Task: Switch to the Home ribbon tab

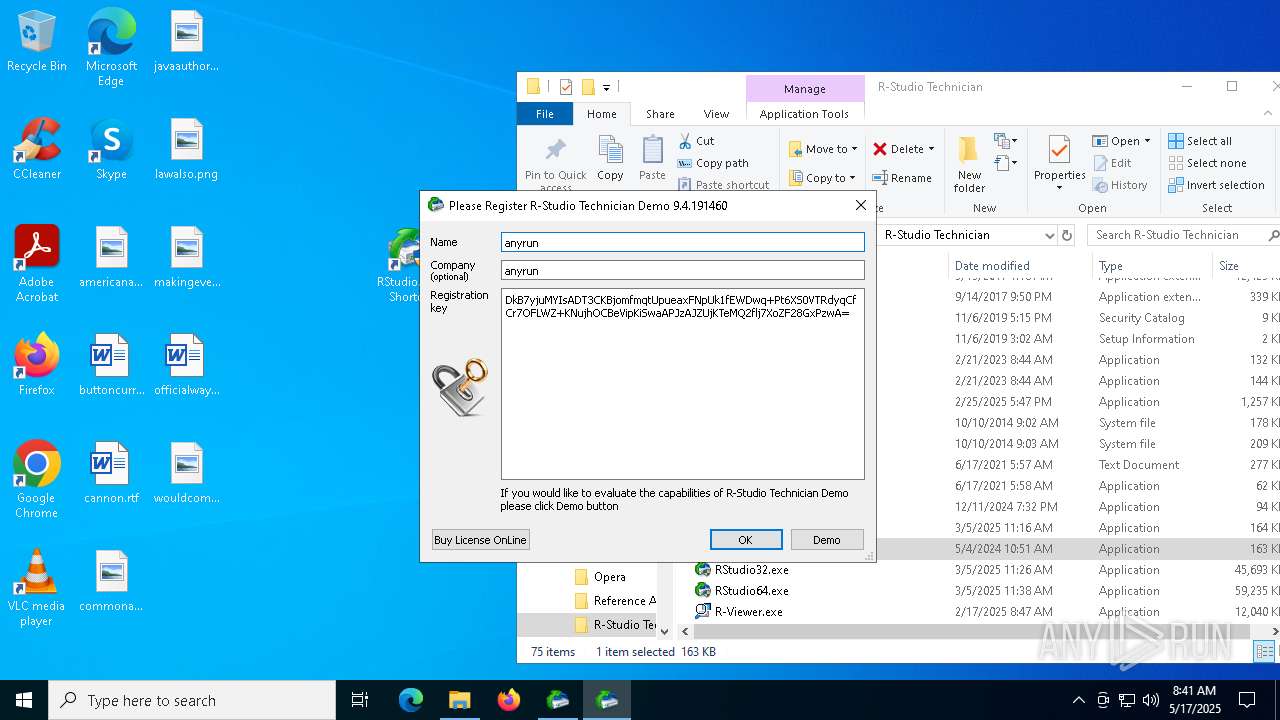Action: tap(602, 114)
